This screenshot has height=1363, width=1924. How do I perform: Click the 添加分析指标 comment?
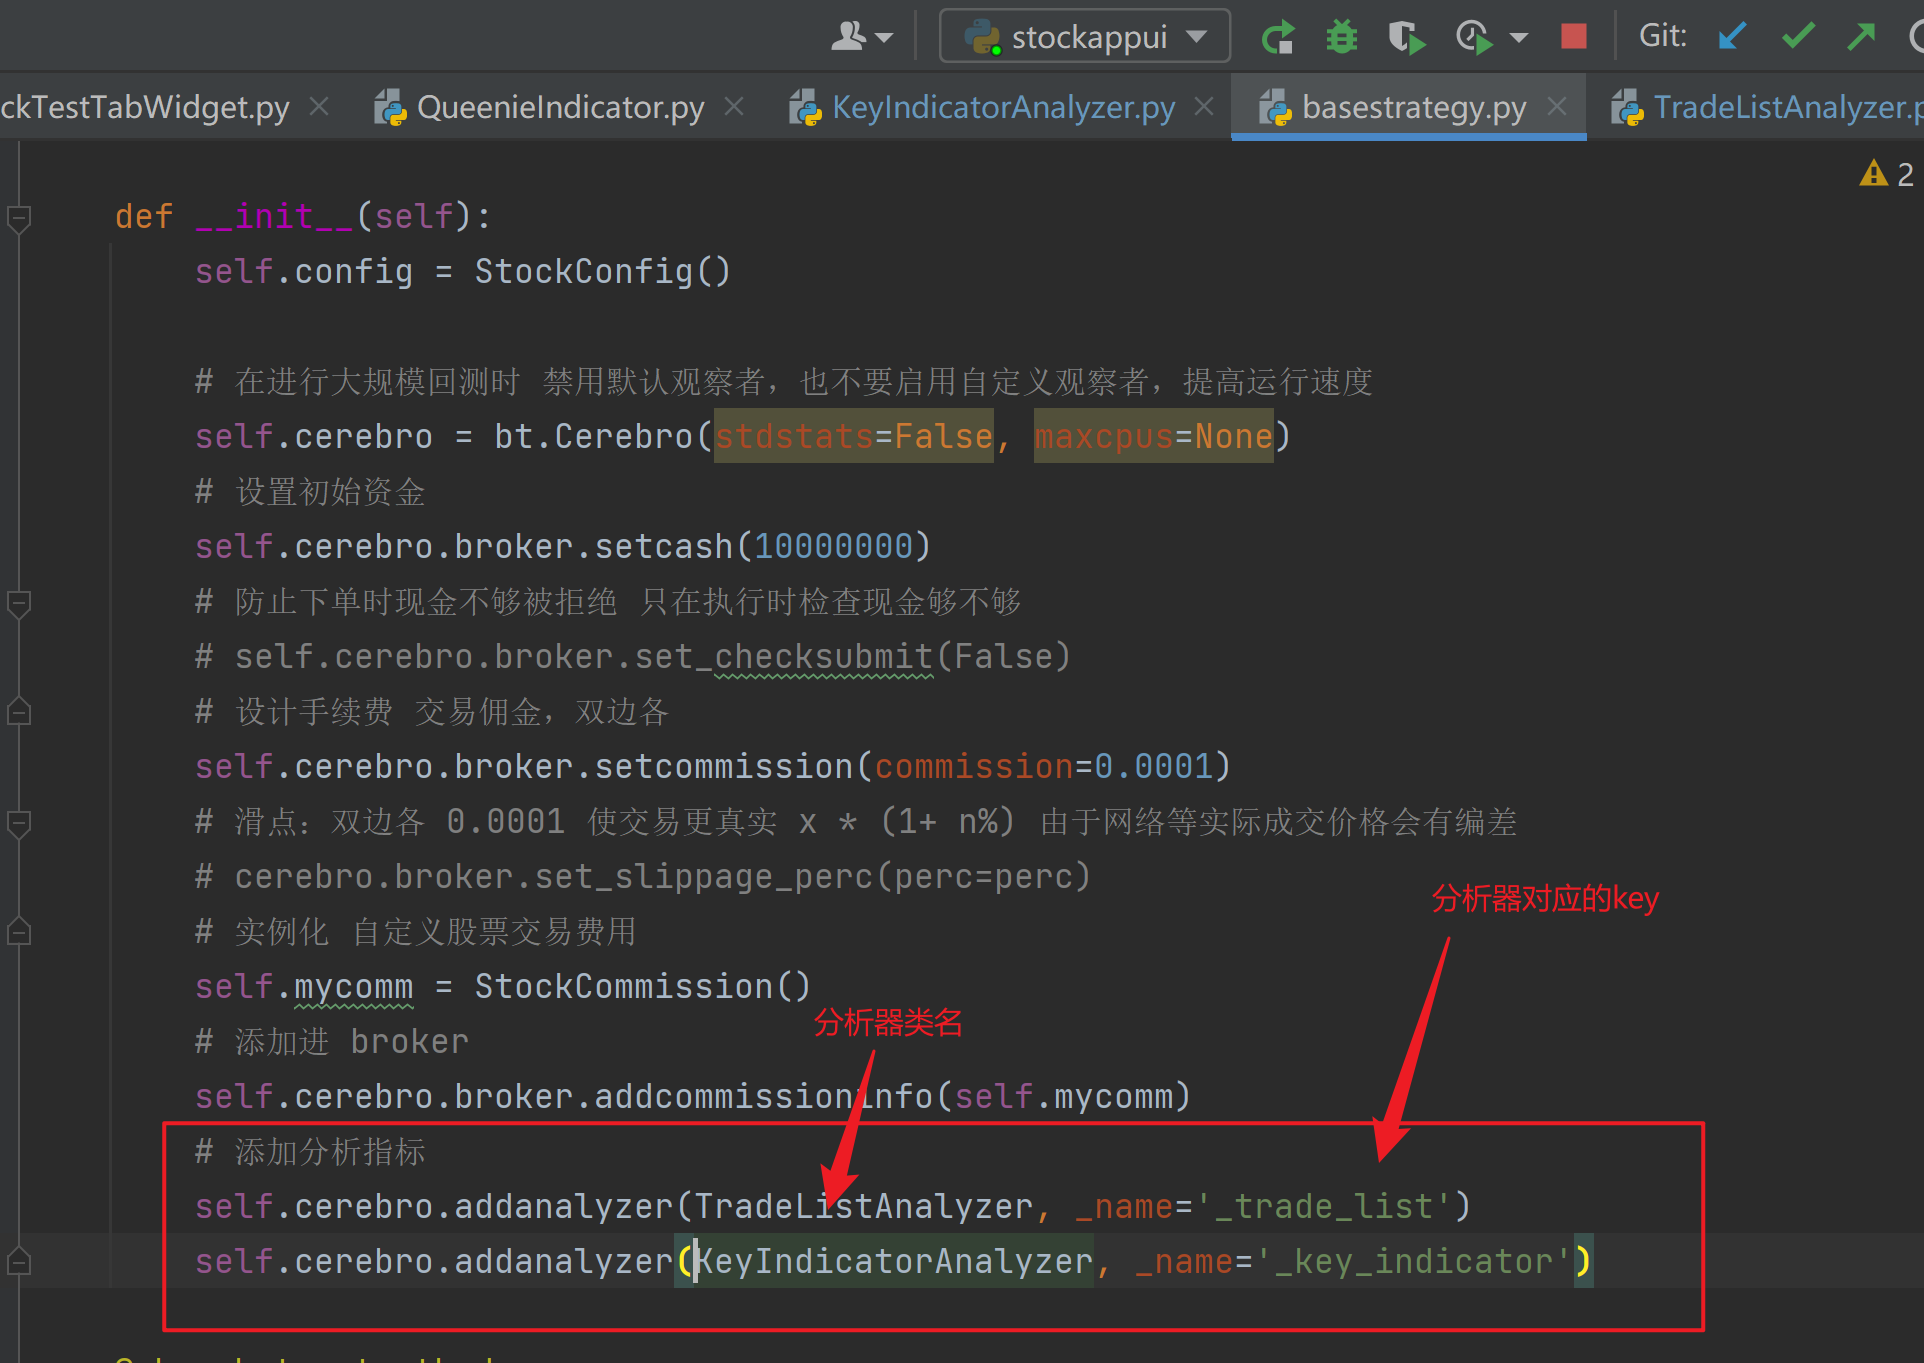click(310, 1152)
